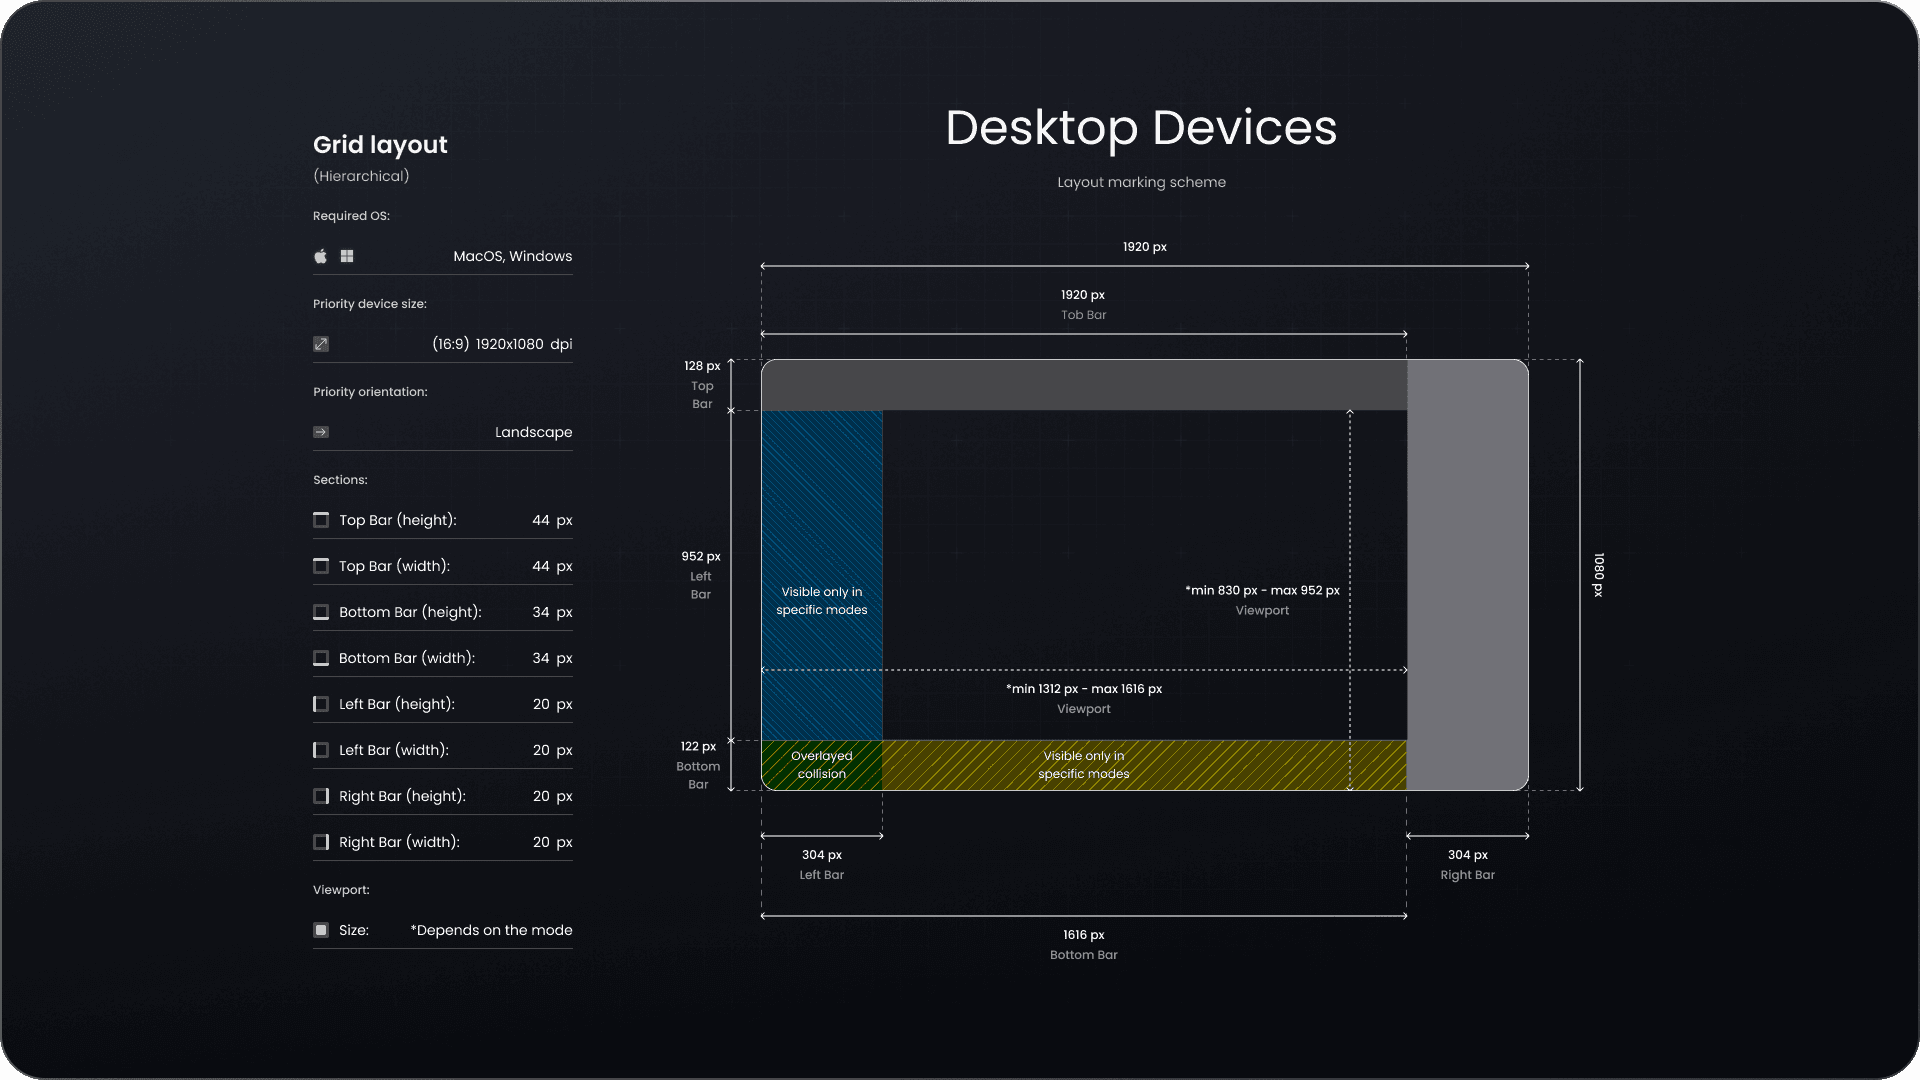This screenshot has width=1920, height=1080.
Task: Click the Right Bar (width) icon
Action: 321,842
